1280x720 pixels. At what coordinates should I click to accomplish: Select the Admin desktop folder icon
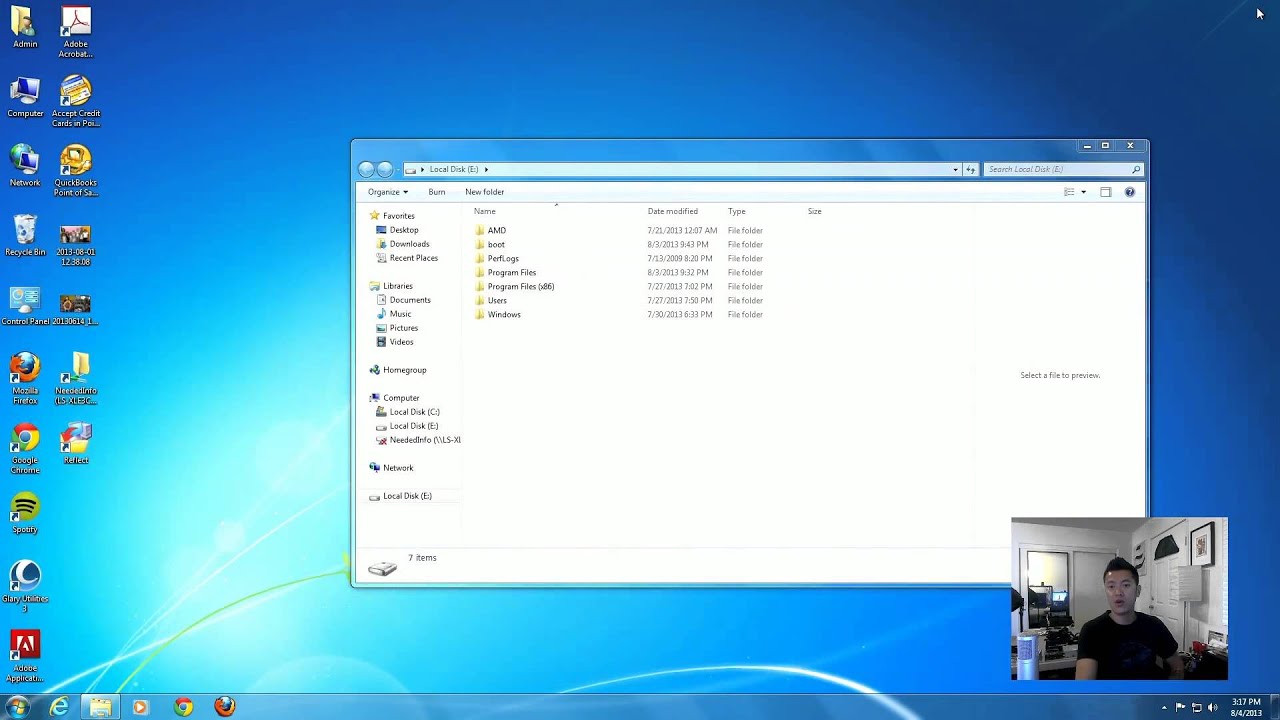[x=25, y=28]
